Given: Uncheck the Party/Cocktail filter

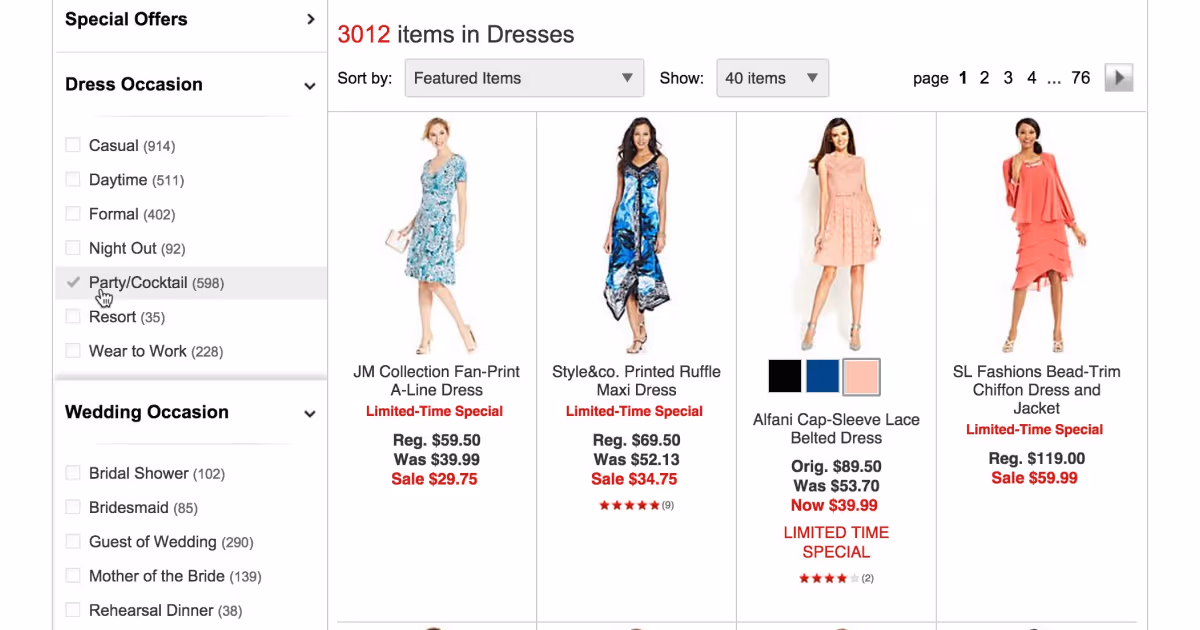Looking at the screenshot, I should coord(73,282).
